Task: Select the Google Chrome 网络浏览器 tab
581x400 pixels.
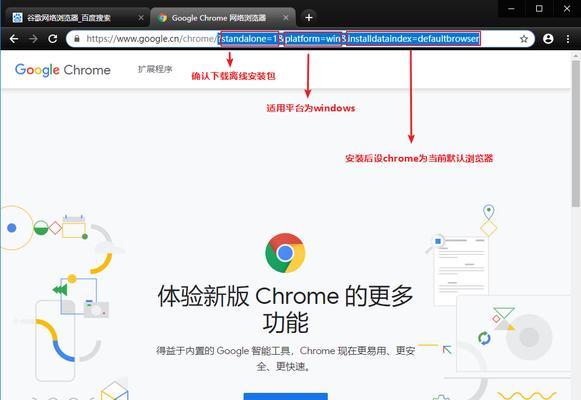Action: click(x=223, y=17)
